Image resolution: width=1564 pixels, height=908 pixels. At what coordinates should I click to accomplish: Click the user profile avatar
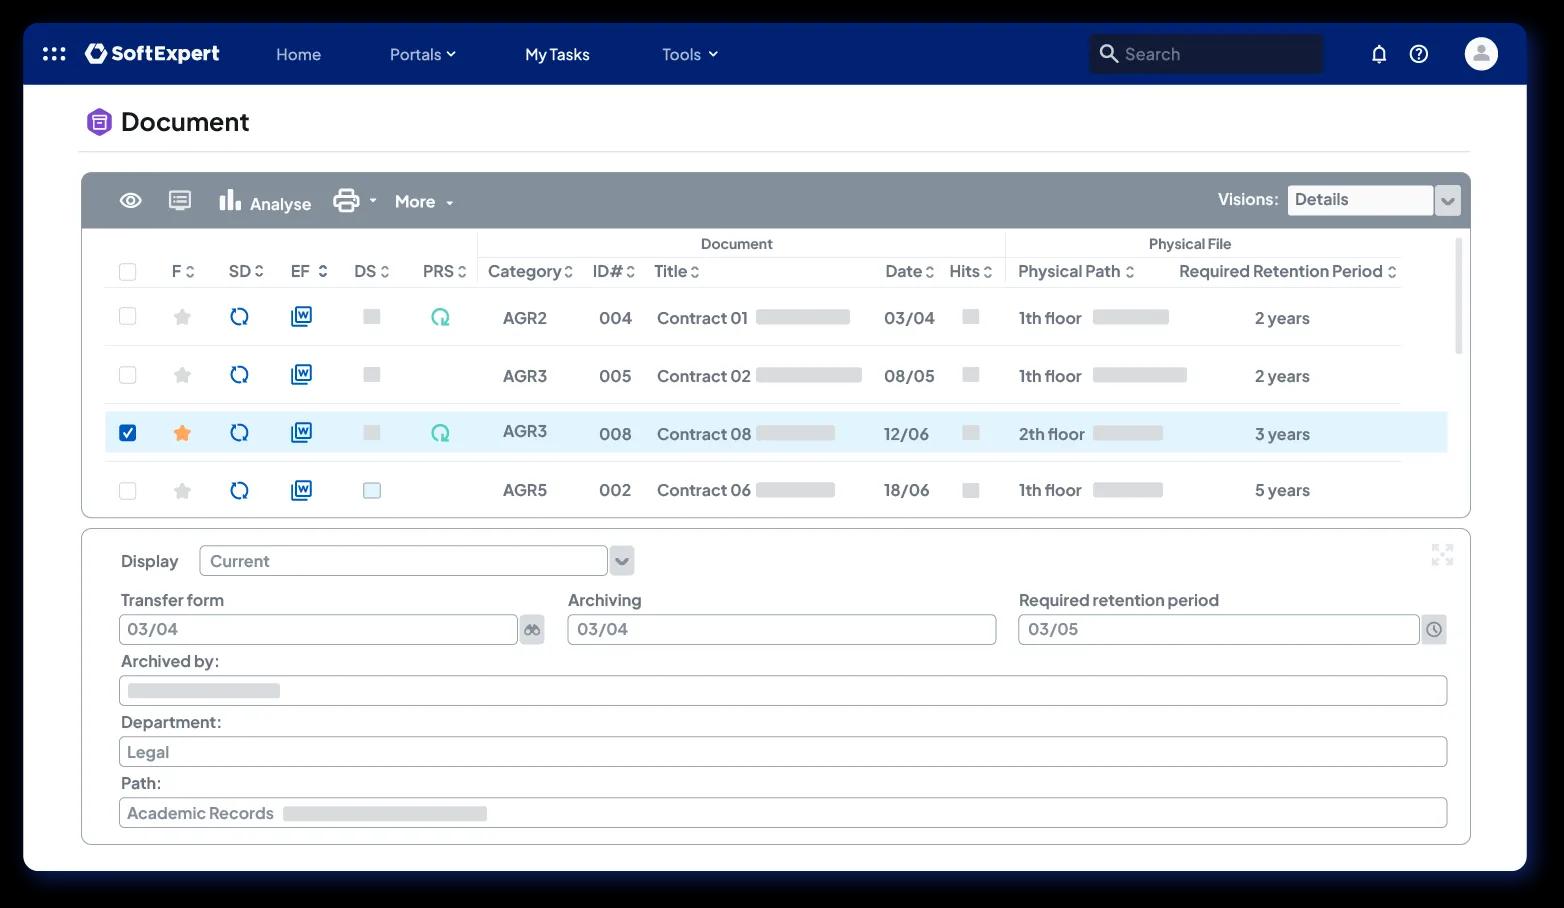(x=1481, y=54)
